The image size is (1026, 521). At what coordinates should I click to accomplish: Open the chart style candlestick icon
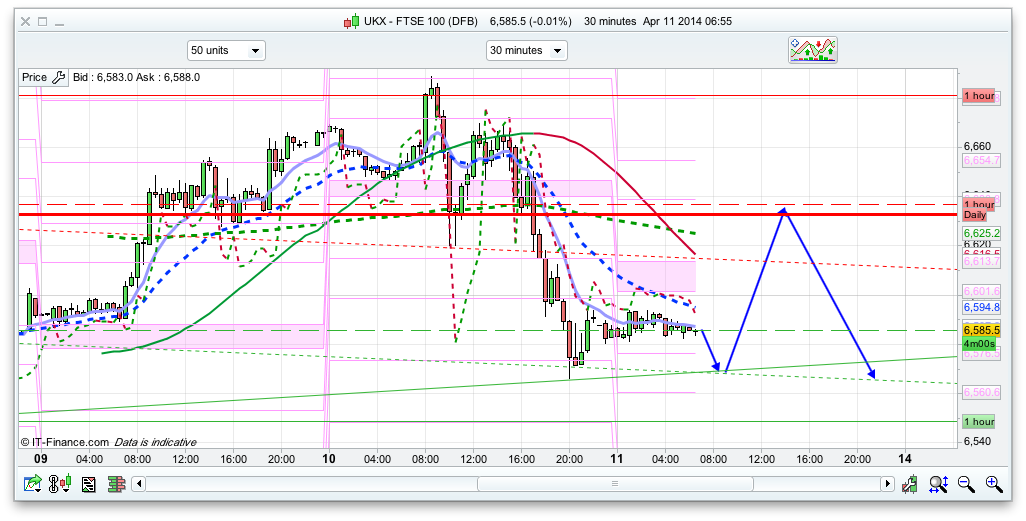pyautogui.click(x=62, y=484)
